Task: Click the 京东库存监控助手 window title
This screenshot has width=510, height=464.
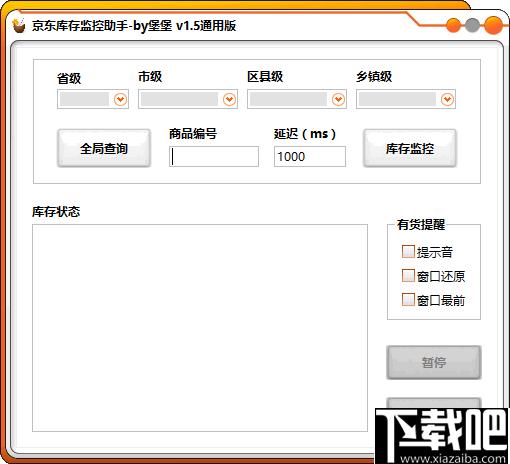Action: [134, 26]
